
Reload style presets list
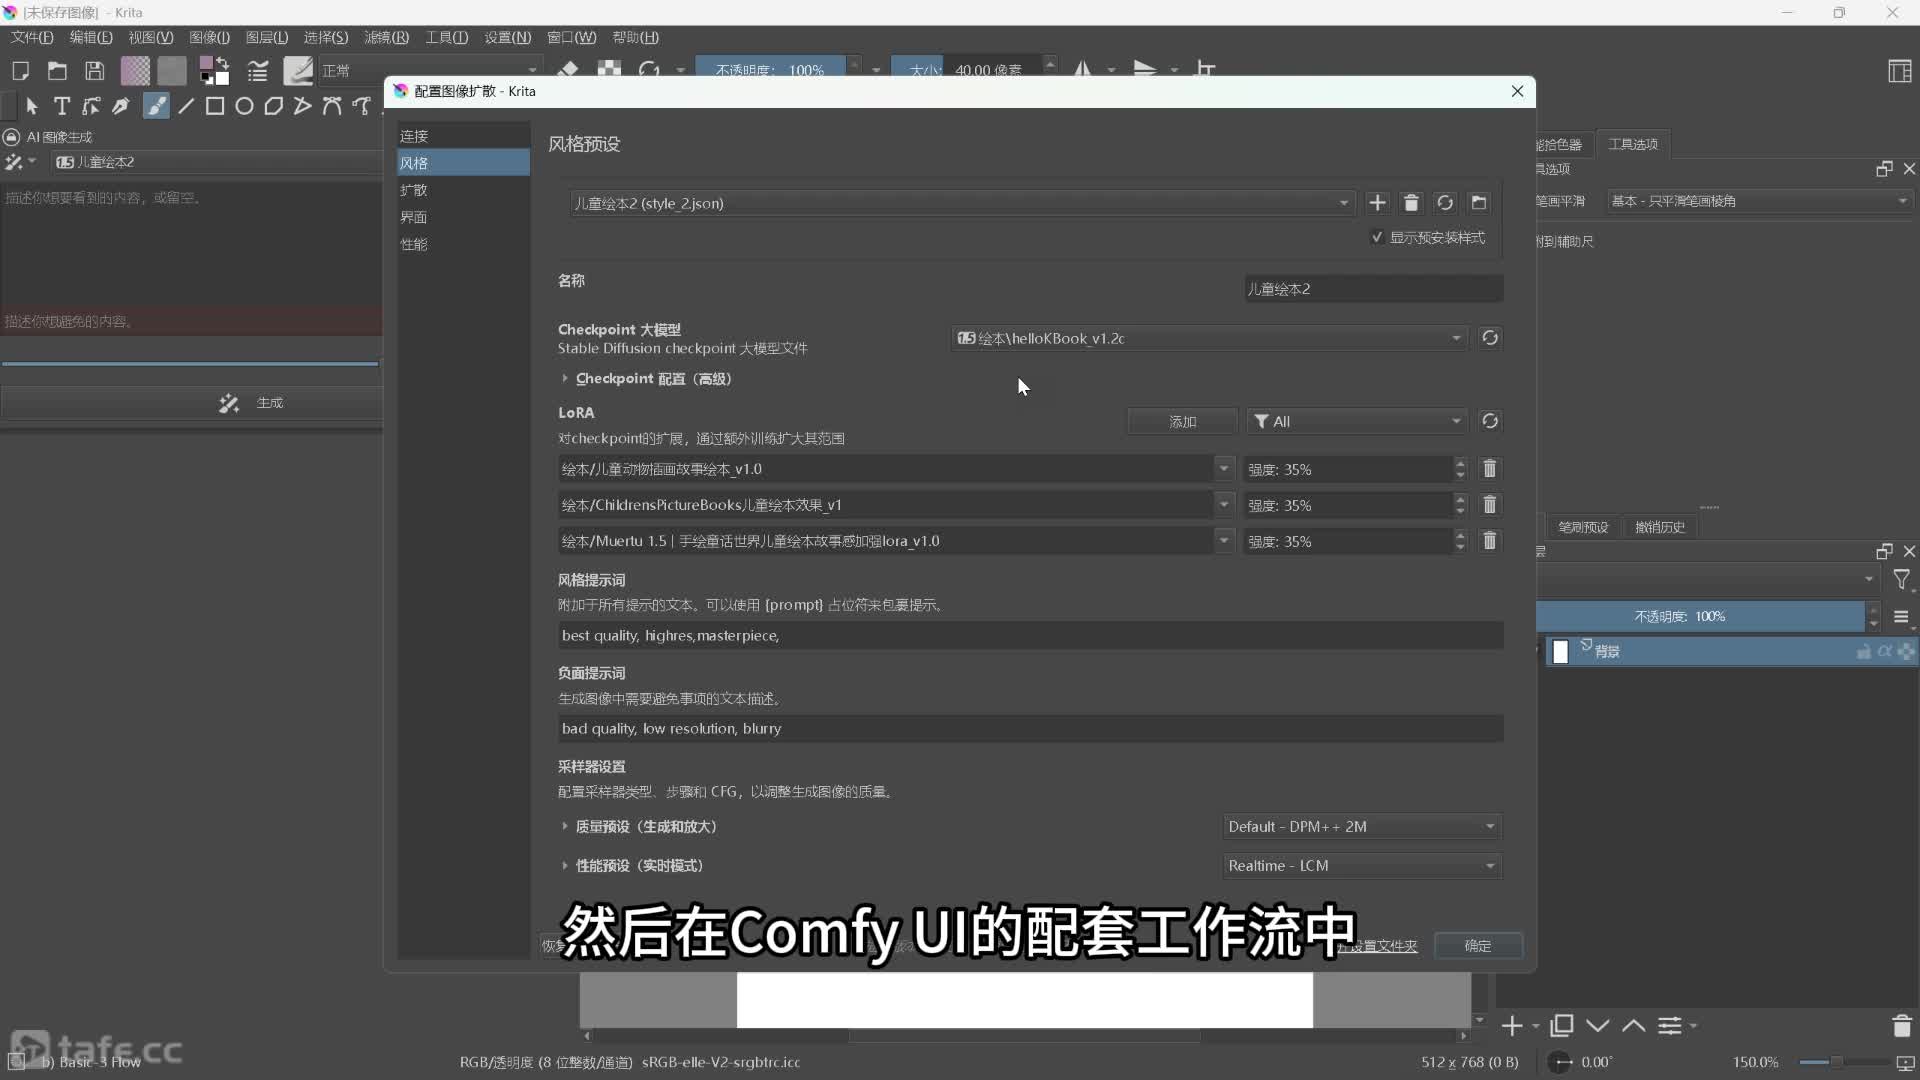1445,203
